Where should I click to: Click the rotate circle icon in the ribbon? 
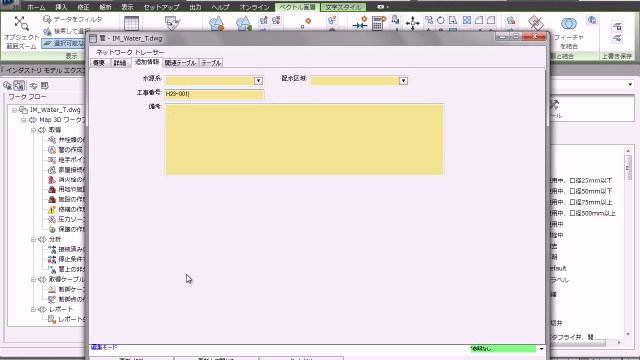(441, 20)
